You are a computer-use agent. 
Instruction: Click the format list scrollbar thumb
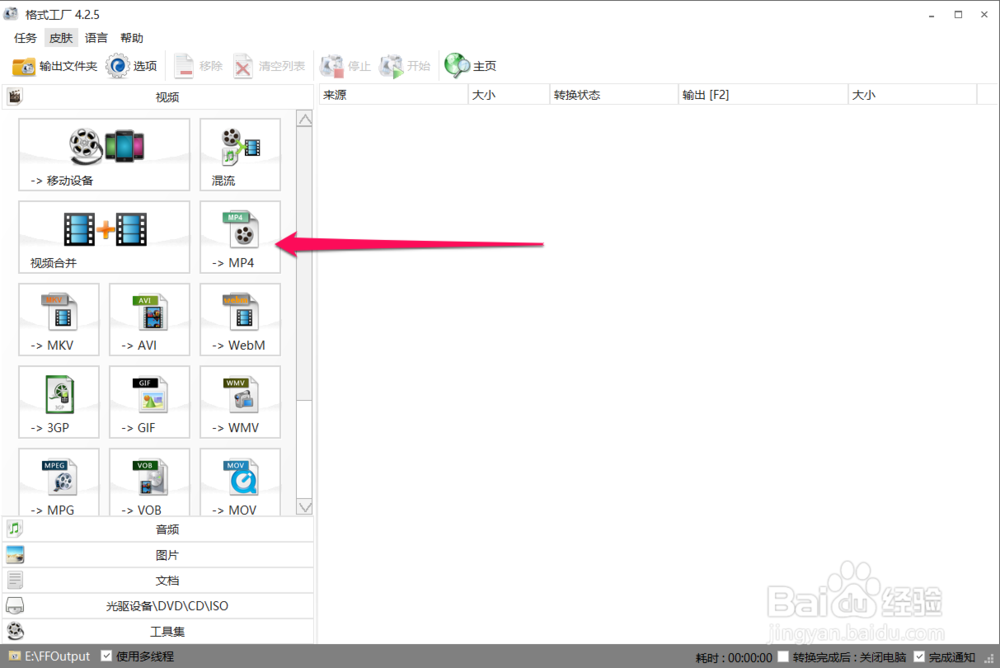(x=305, y=264)
